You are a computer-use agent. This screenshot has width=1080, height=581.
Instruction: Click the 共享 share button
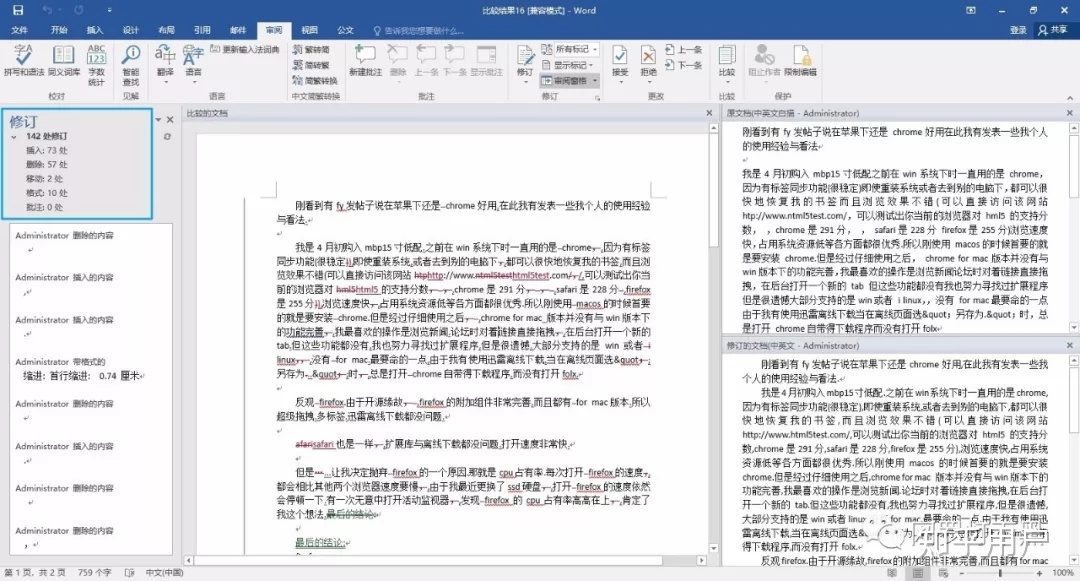[1053, 30]
